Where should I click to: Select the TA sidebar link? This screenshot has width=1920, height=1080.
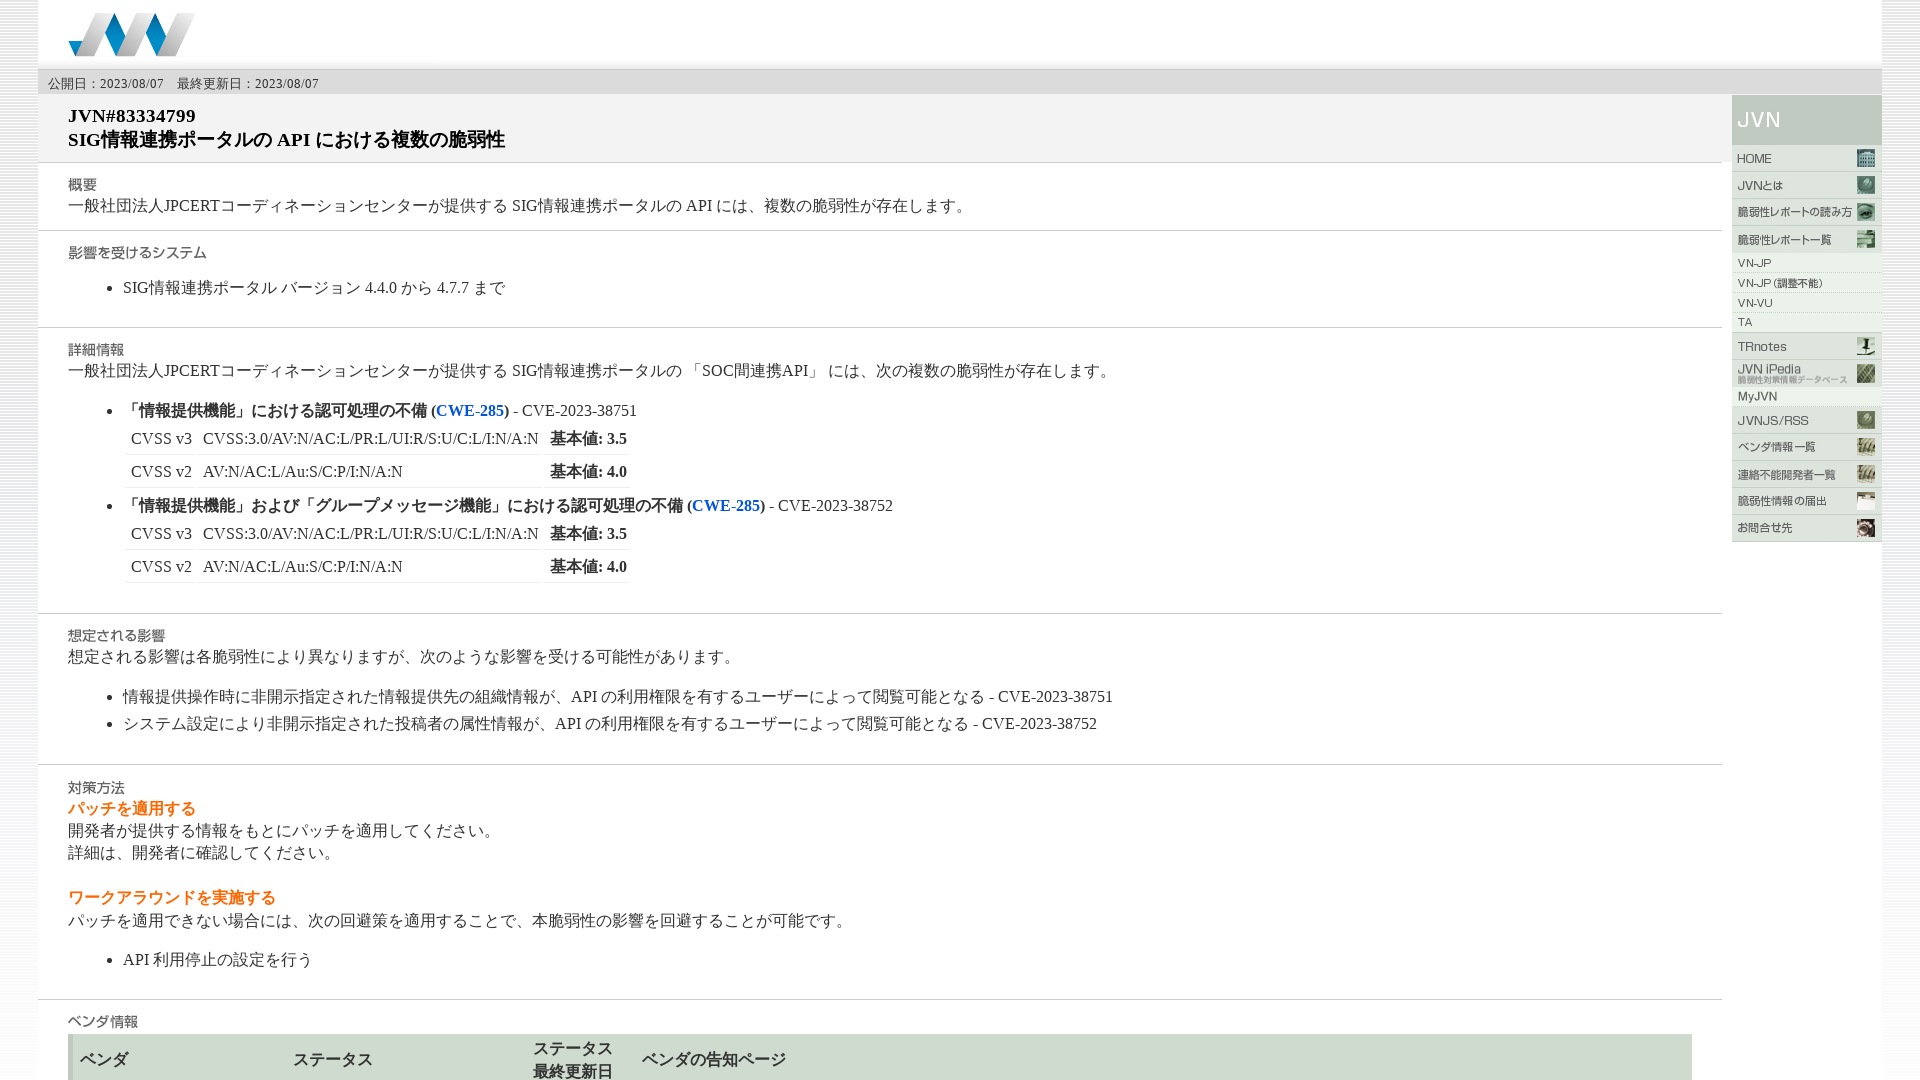[1806, 322]
